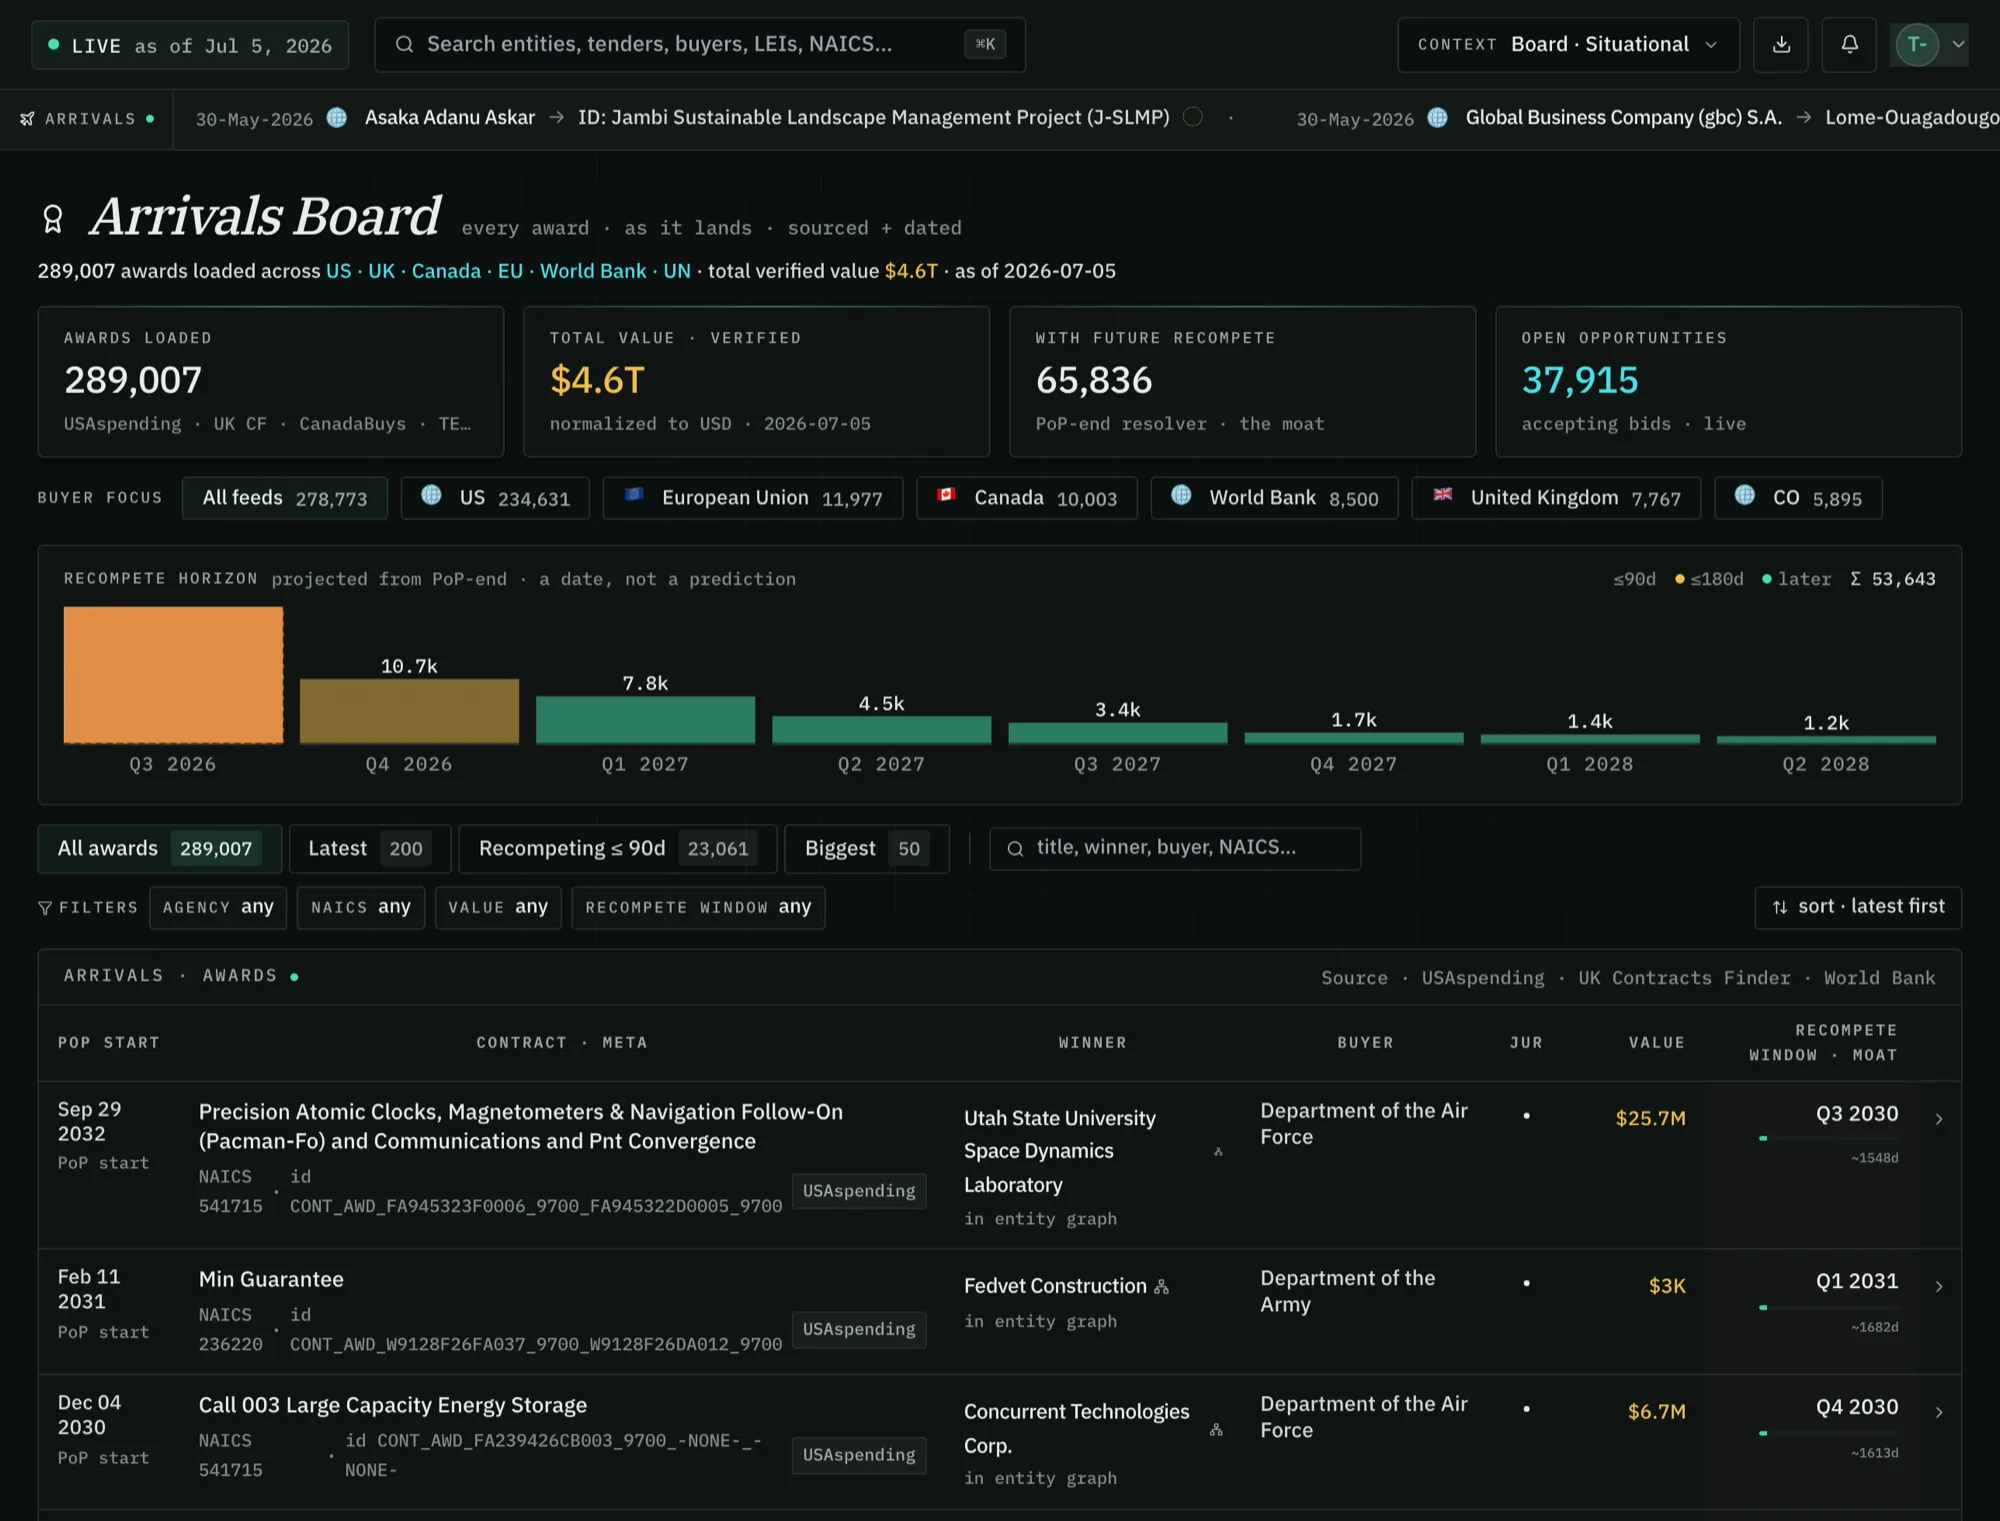
Task: Switch to the Biggest 50 tab
Action: click(x=867, y=849)
